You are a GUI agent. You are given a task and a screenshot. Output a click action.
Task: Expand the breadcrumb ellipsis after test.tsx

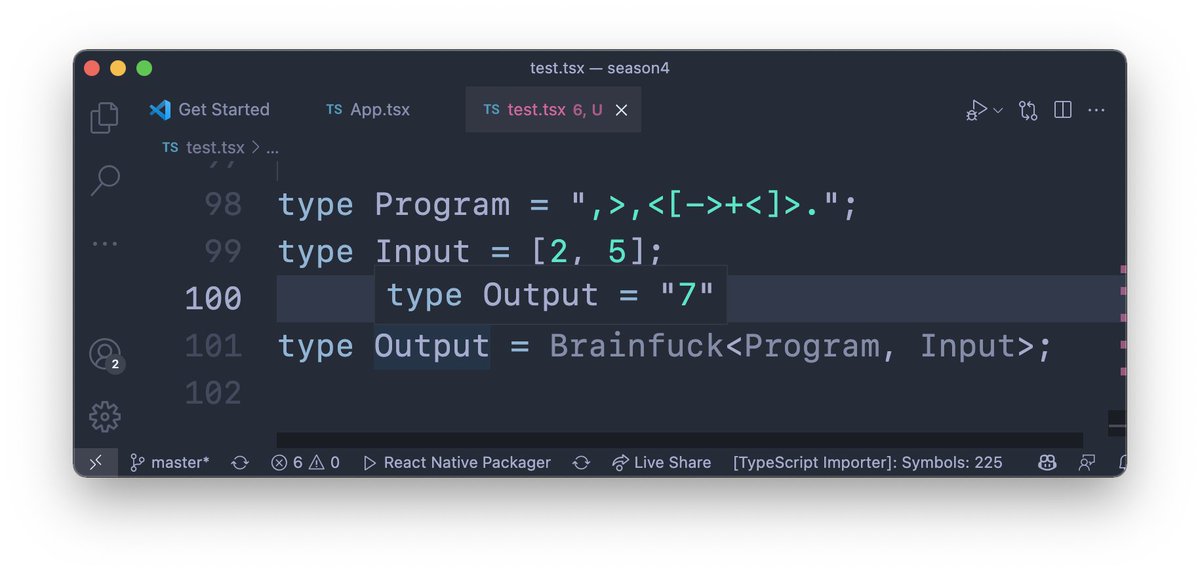pos(272,148)
